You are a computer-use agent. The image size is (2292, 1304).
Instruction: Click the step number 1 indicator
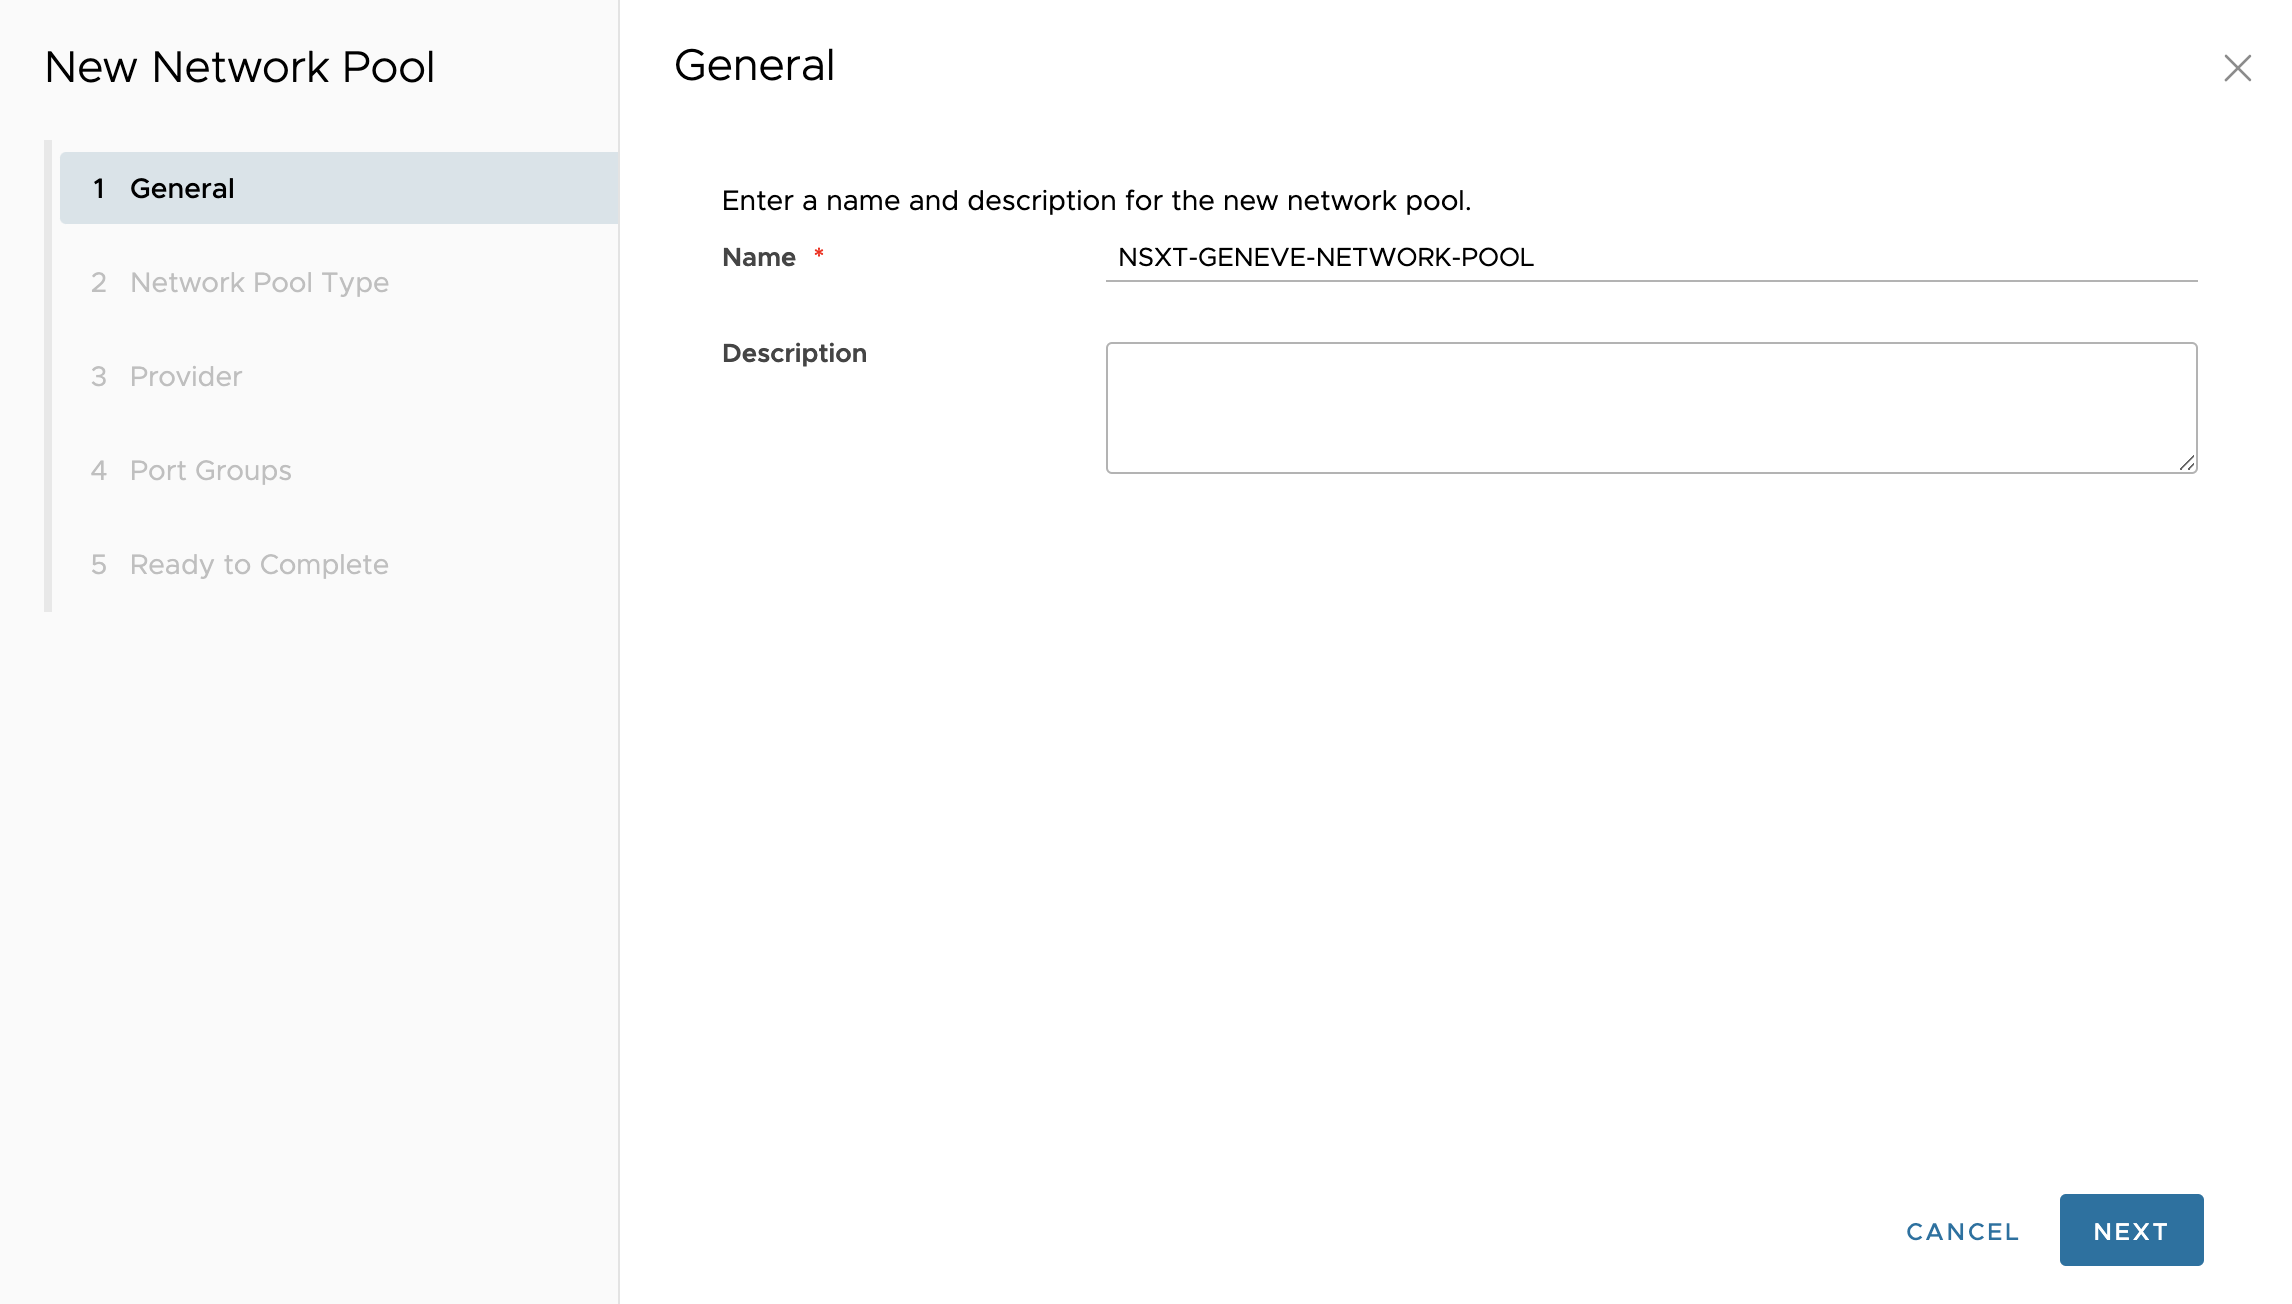pos(99,188)
